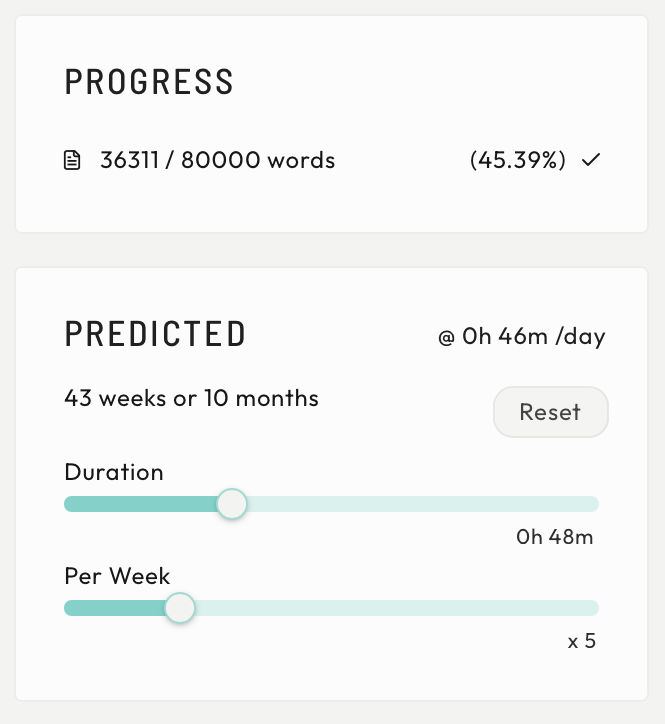Click the (45.39%) percentage label

coord(518,160)
